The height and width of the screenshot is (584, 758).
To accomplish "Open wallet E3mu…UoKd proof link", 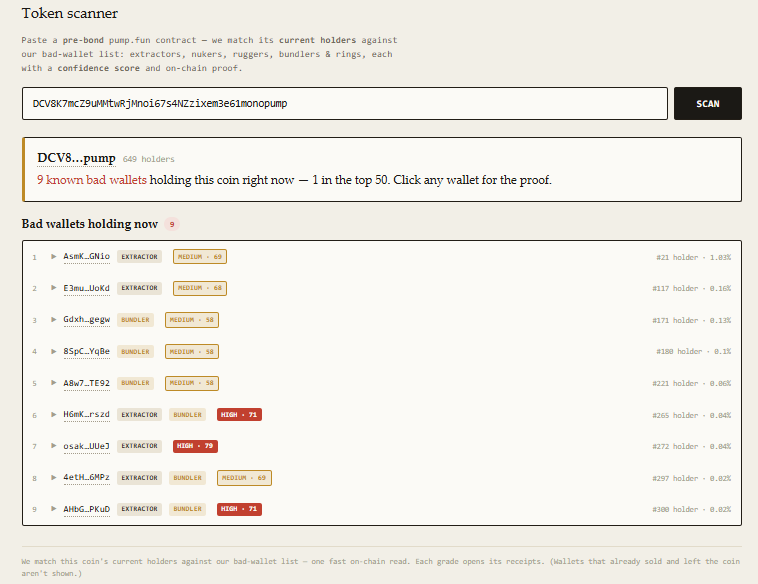I will [87, 288].
